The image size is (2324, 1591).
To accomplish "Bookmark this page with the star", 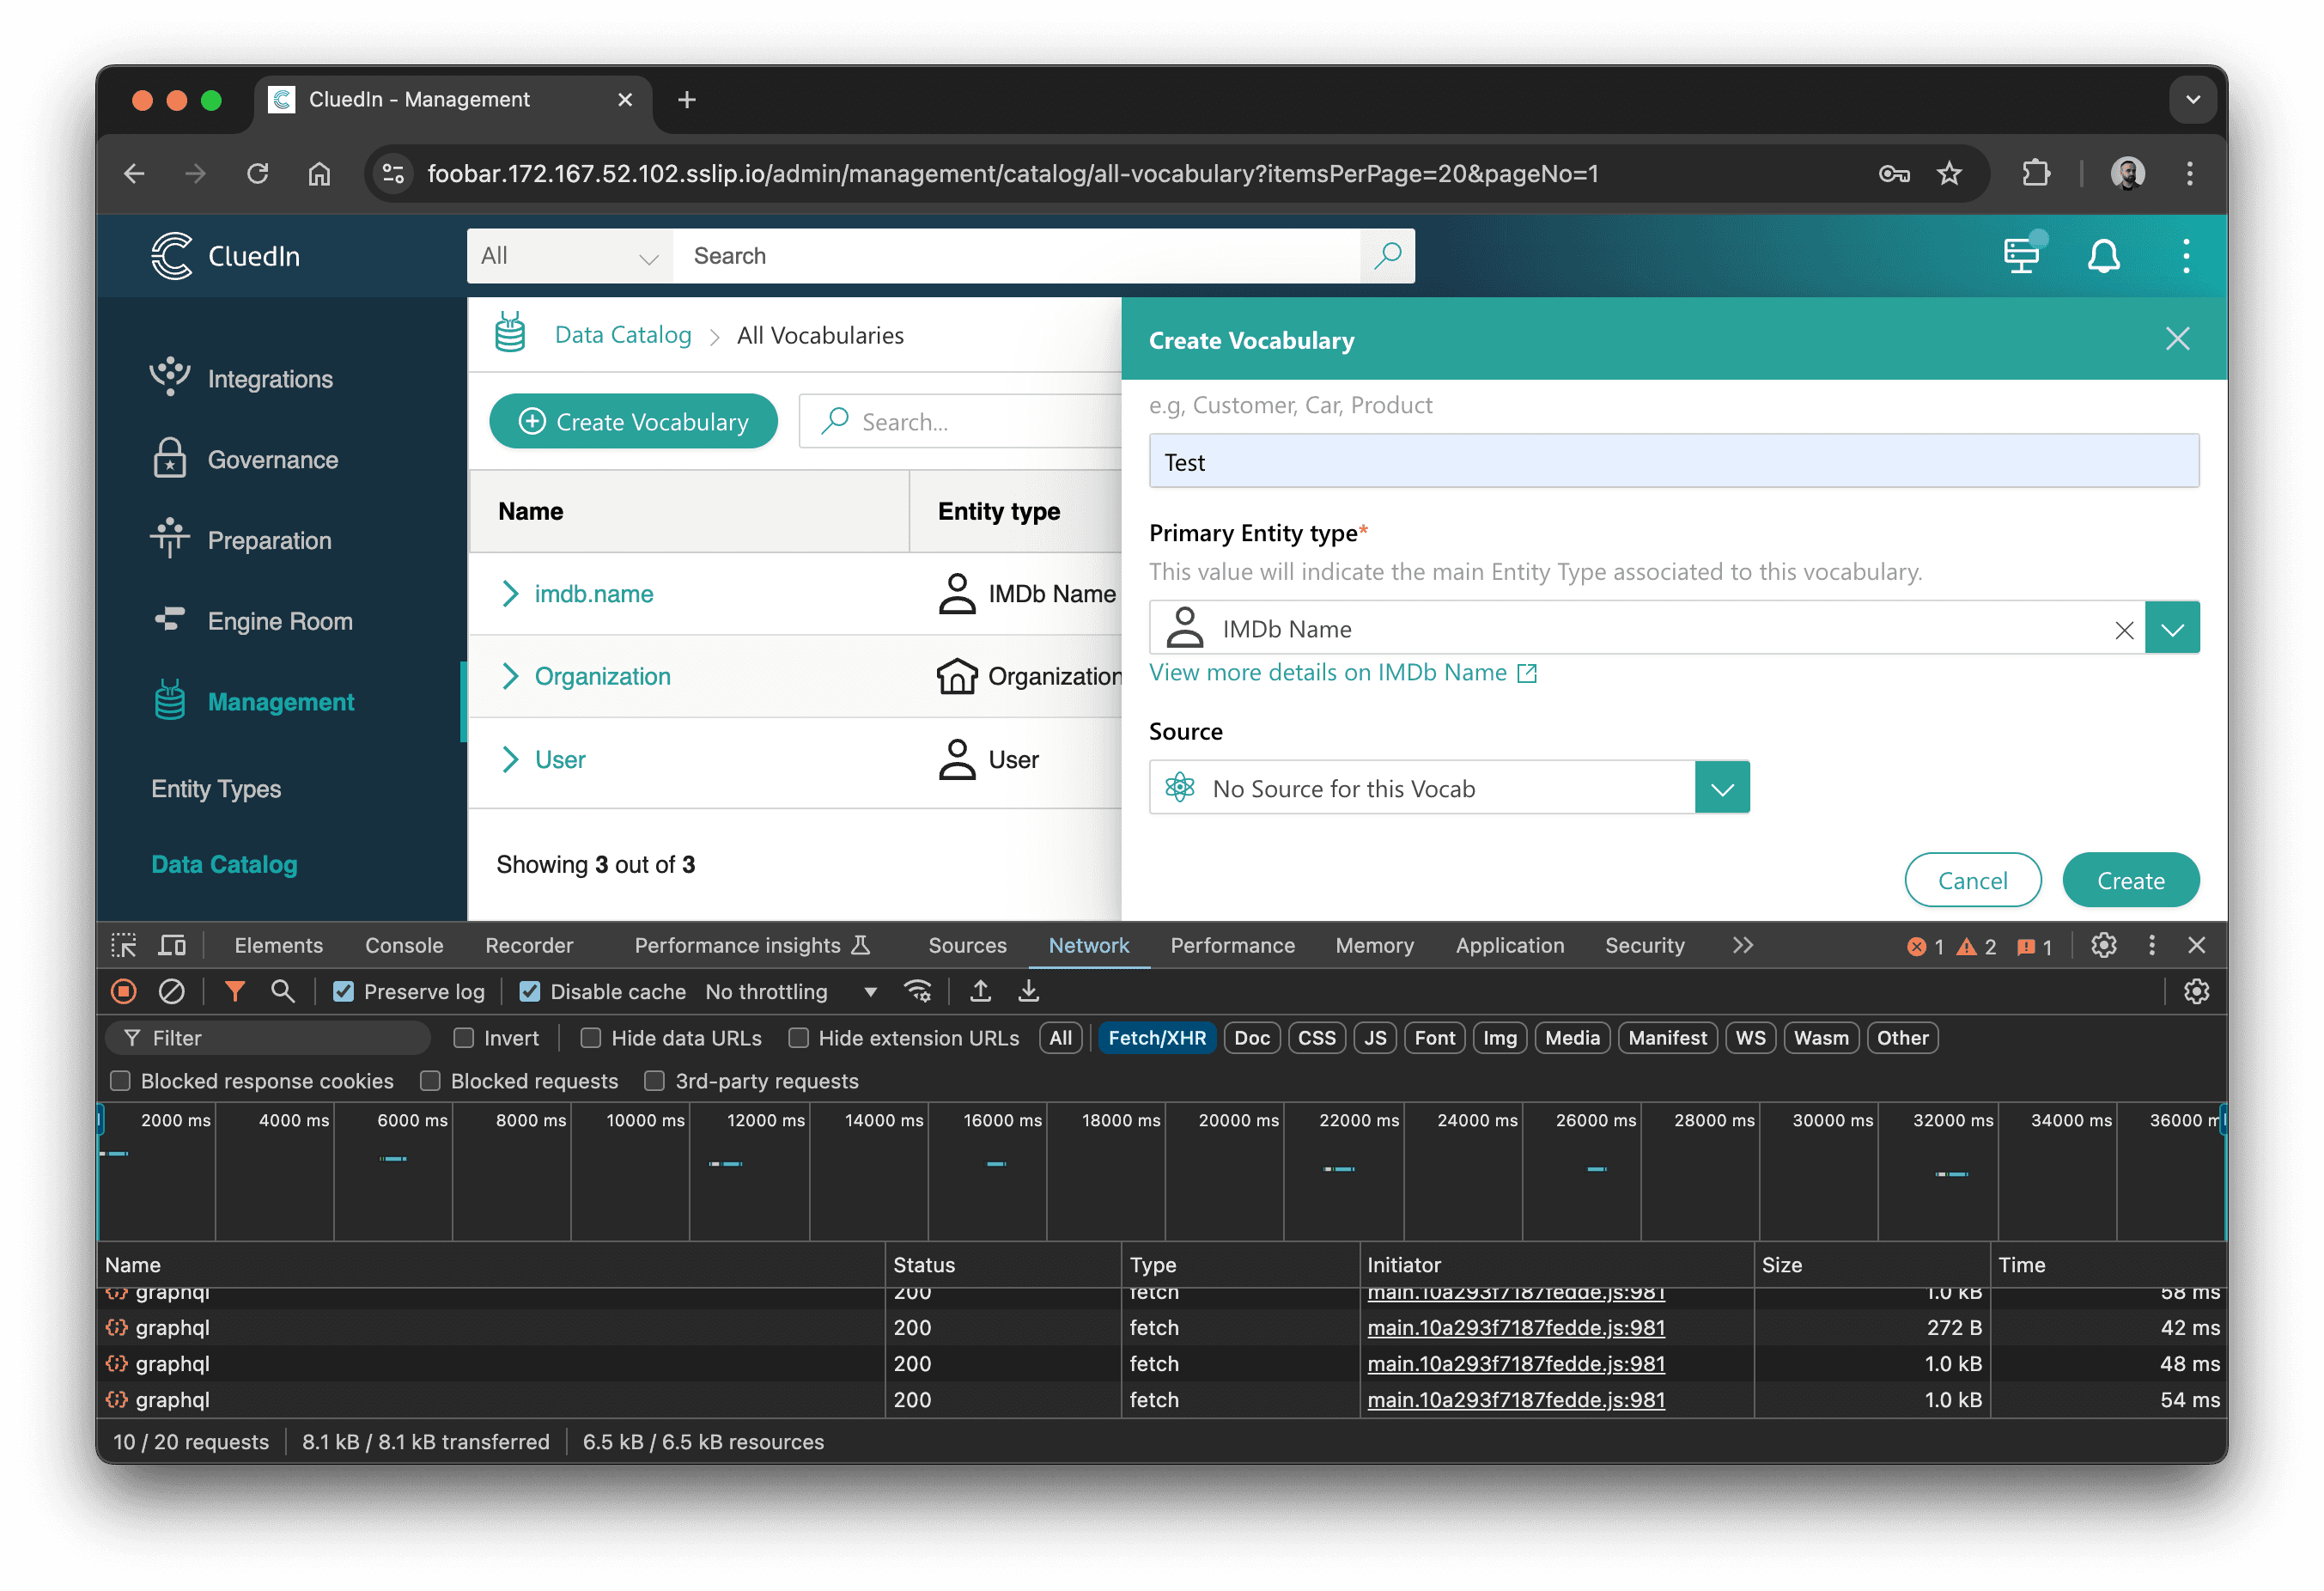I will (1948, 174).
